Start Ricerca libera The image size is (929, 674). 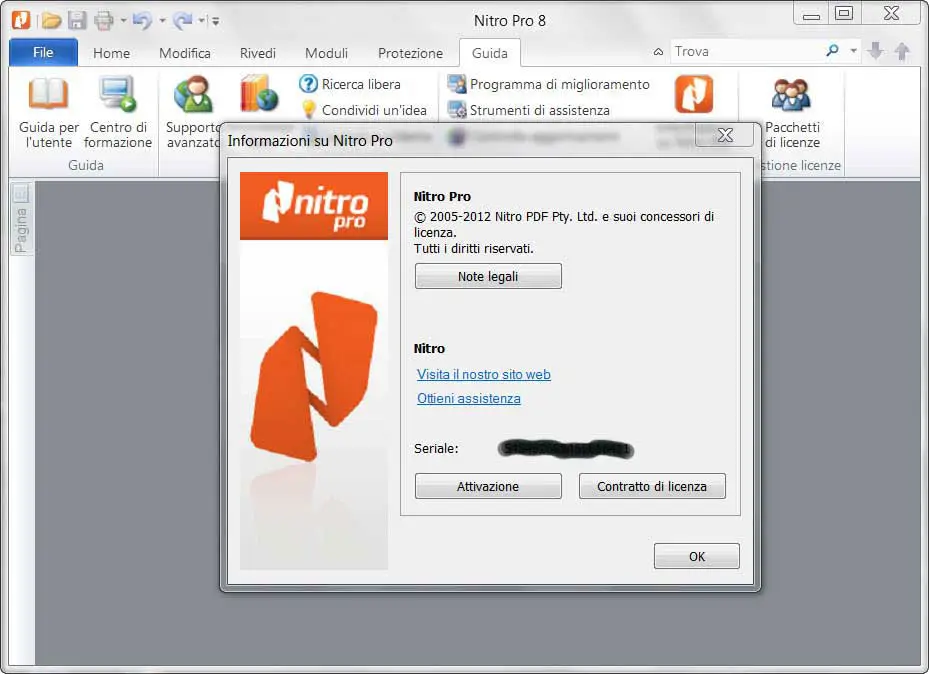[350, 84]
